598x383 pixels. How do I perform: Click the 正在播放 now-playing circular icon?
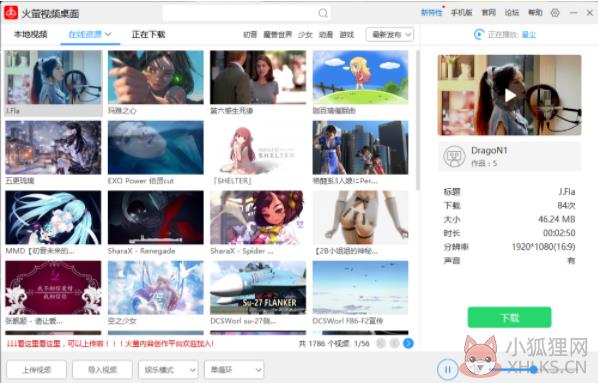[x=479, y=35]
